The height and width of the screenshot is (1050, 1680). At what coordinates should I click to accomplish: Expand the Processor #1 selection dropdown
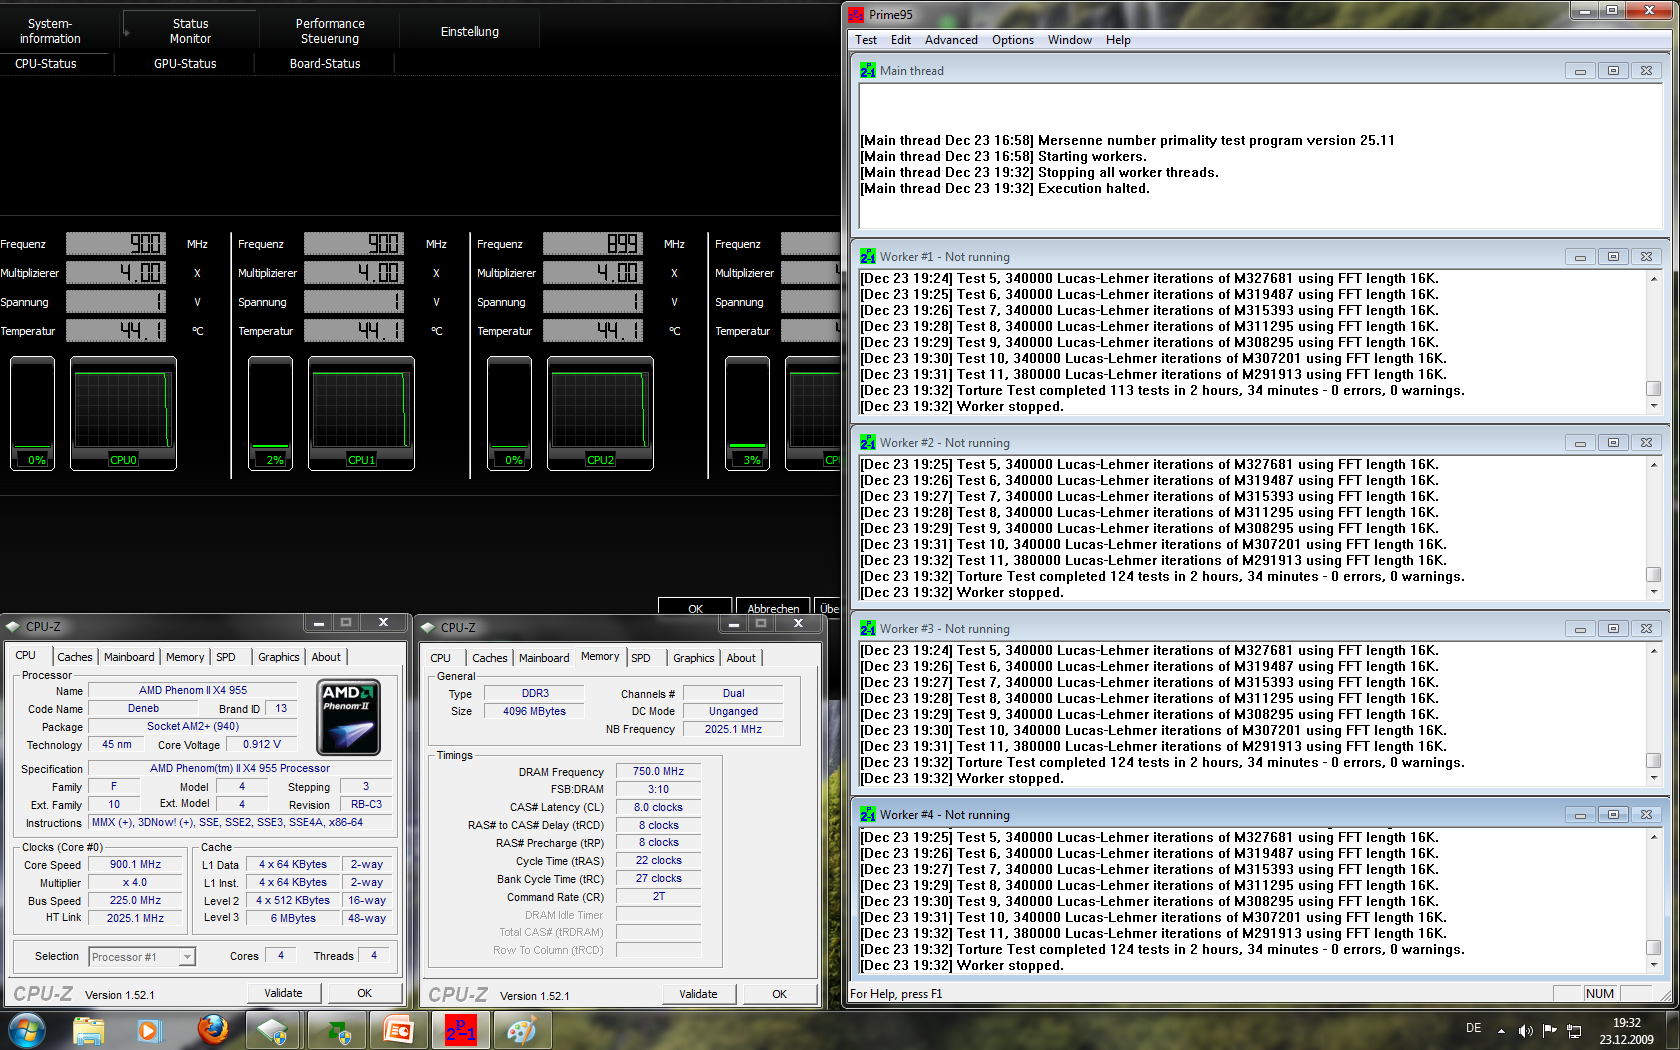click(x=187, y=957)
